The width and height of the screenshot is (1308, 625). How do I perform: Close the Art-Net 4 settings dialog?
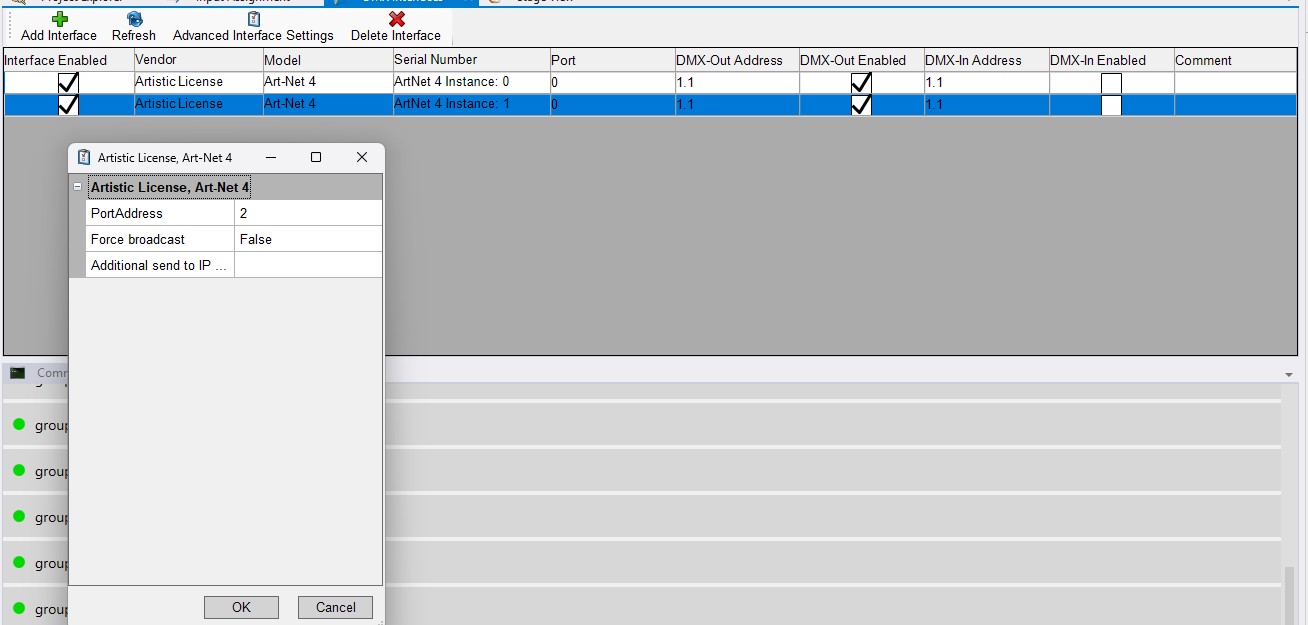362,157
